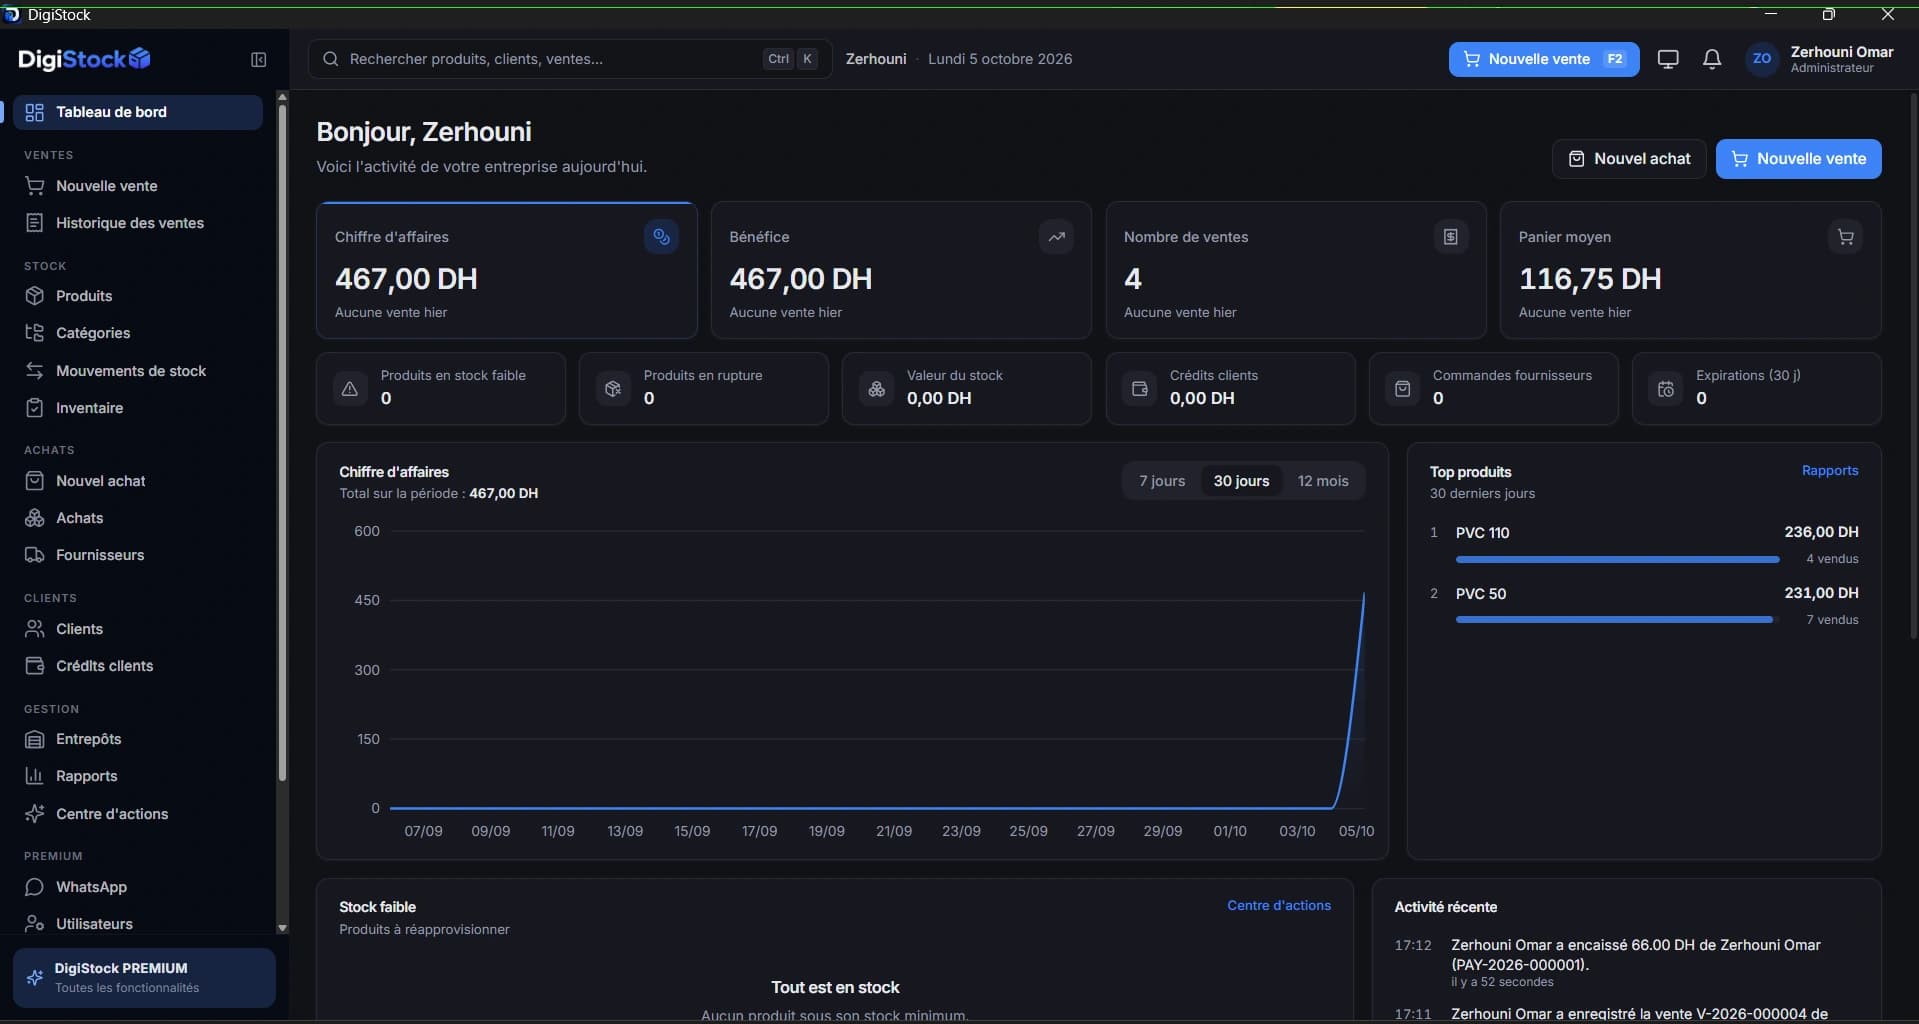Click the Commandes fournisseurs bag icon
Viewport: 1919px width, 1024px height.
pyautogui.click(x=1402, y=389)
